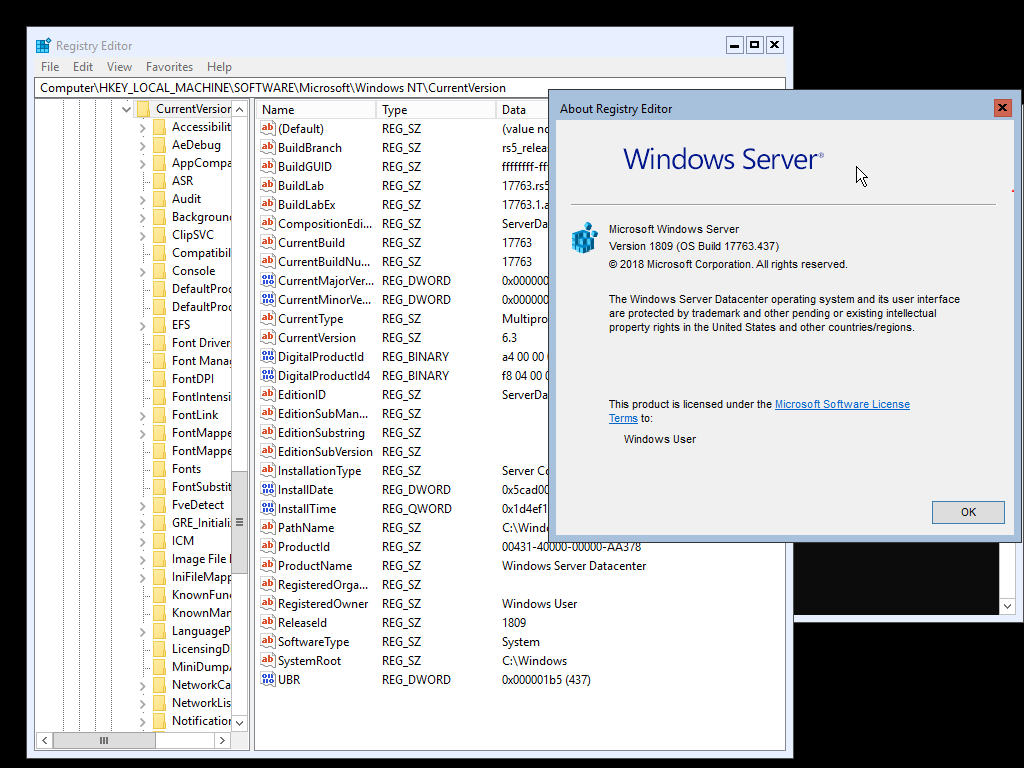1024x768 pixels.
Task: Select the ProductId value name
Action: [x=304, y=547]
